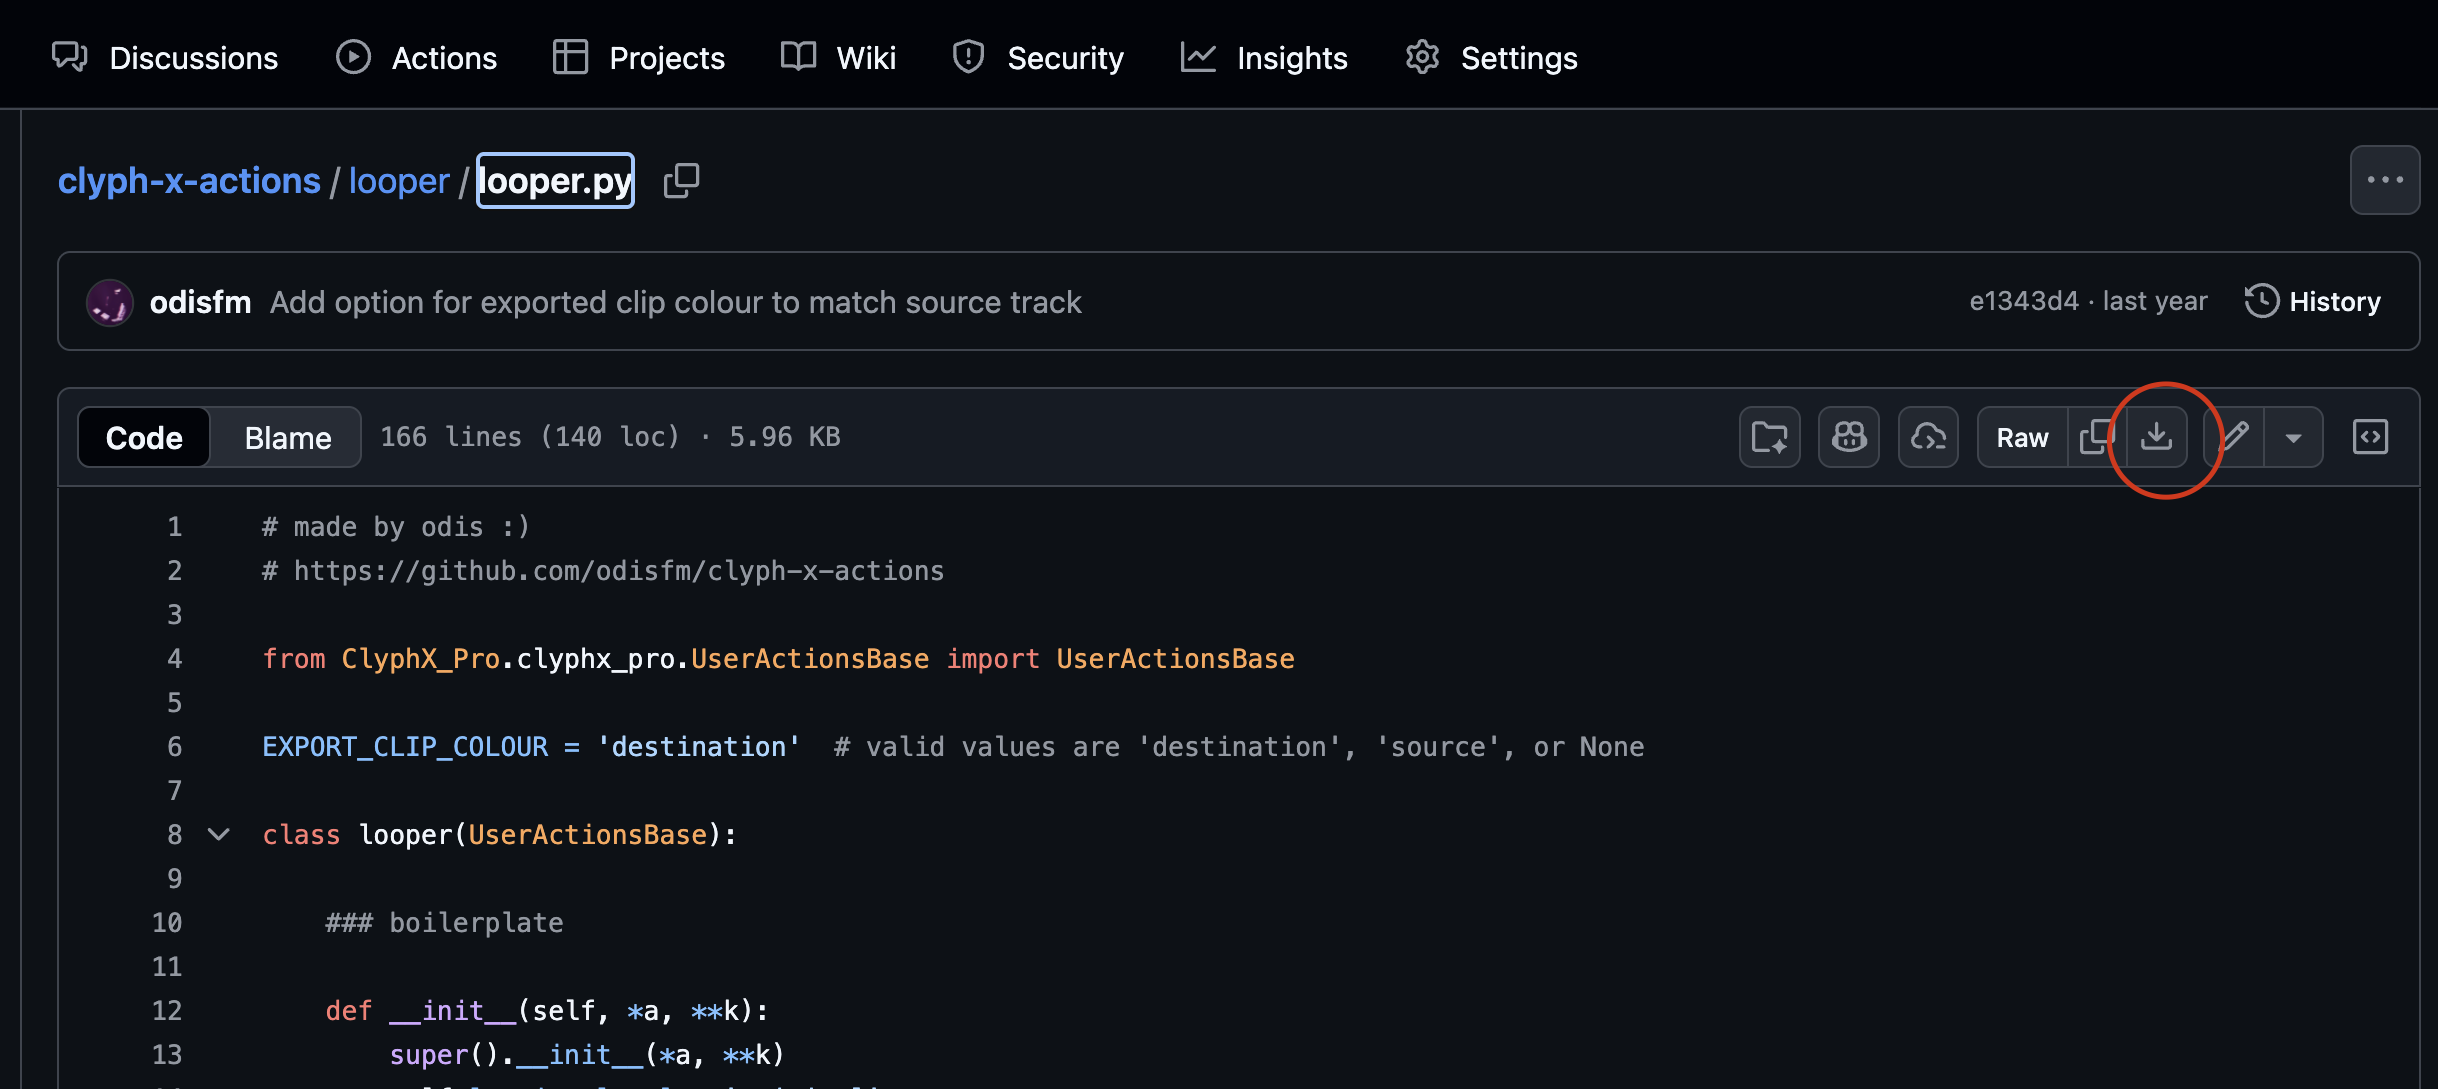Open the Actions tab

click(x=416, y=58)
